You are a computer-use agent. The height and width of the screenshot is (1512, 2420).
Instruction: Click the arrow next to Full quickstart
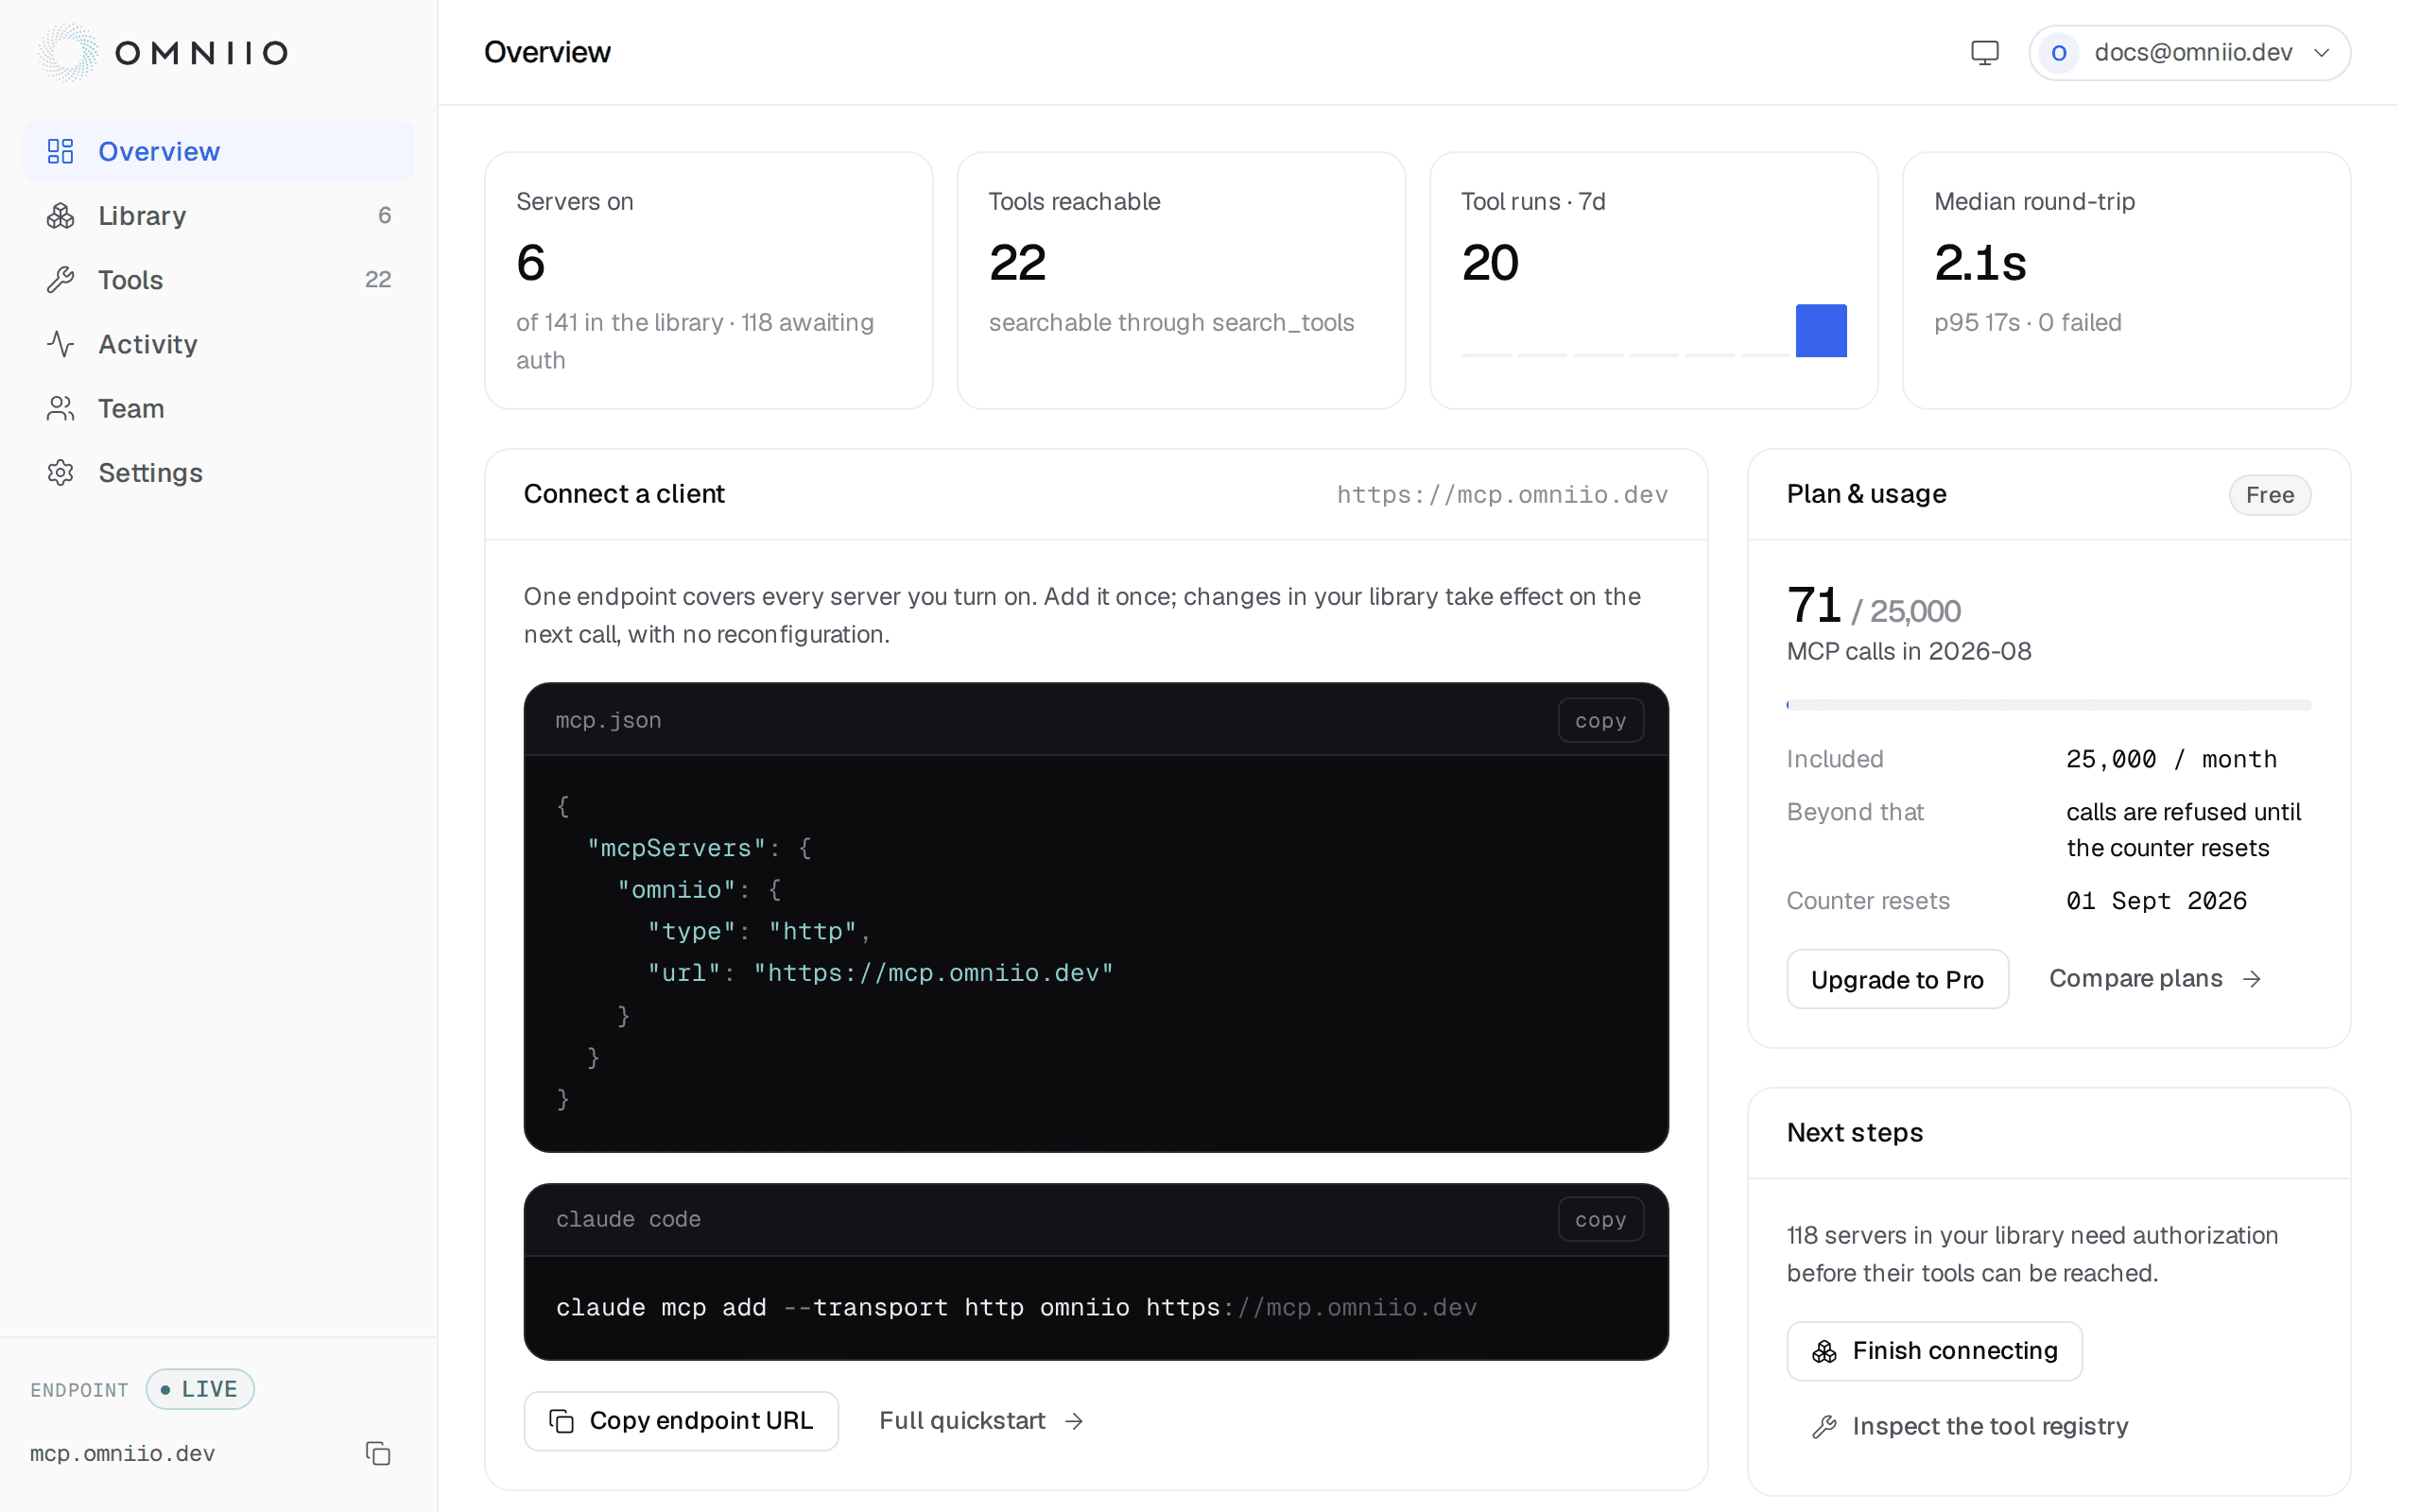coord(1074,1421)
